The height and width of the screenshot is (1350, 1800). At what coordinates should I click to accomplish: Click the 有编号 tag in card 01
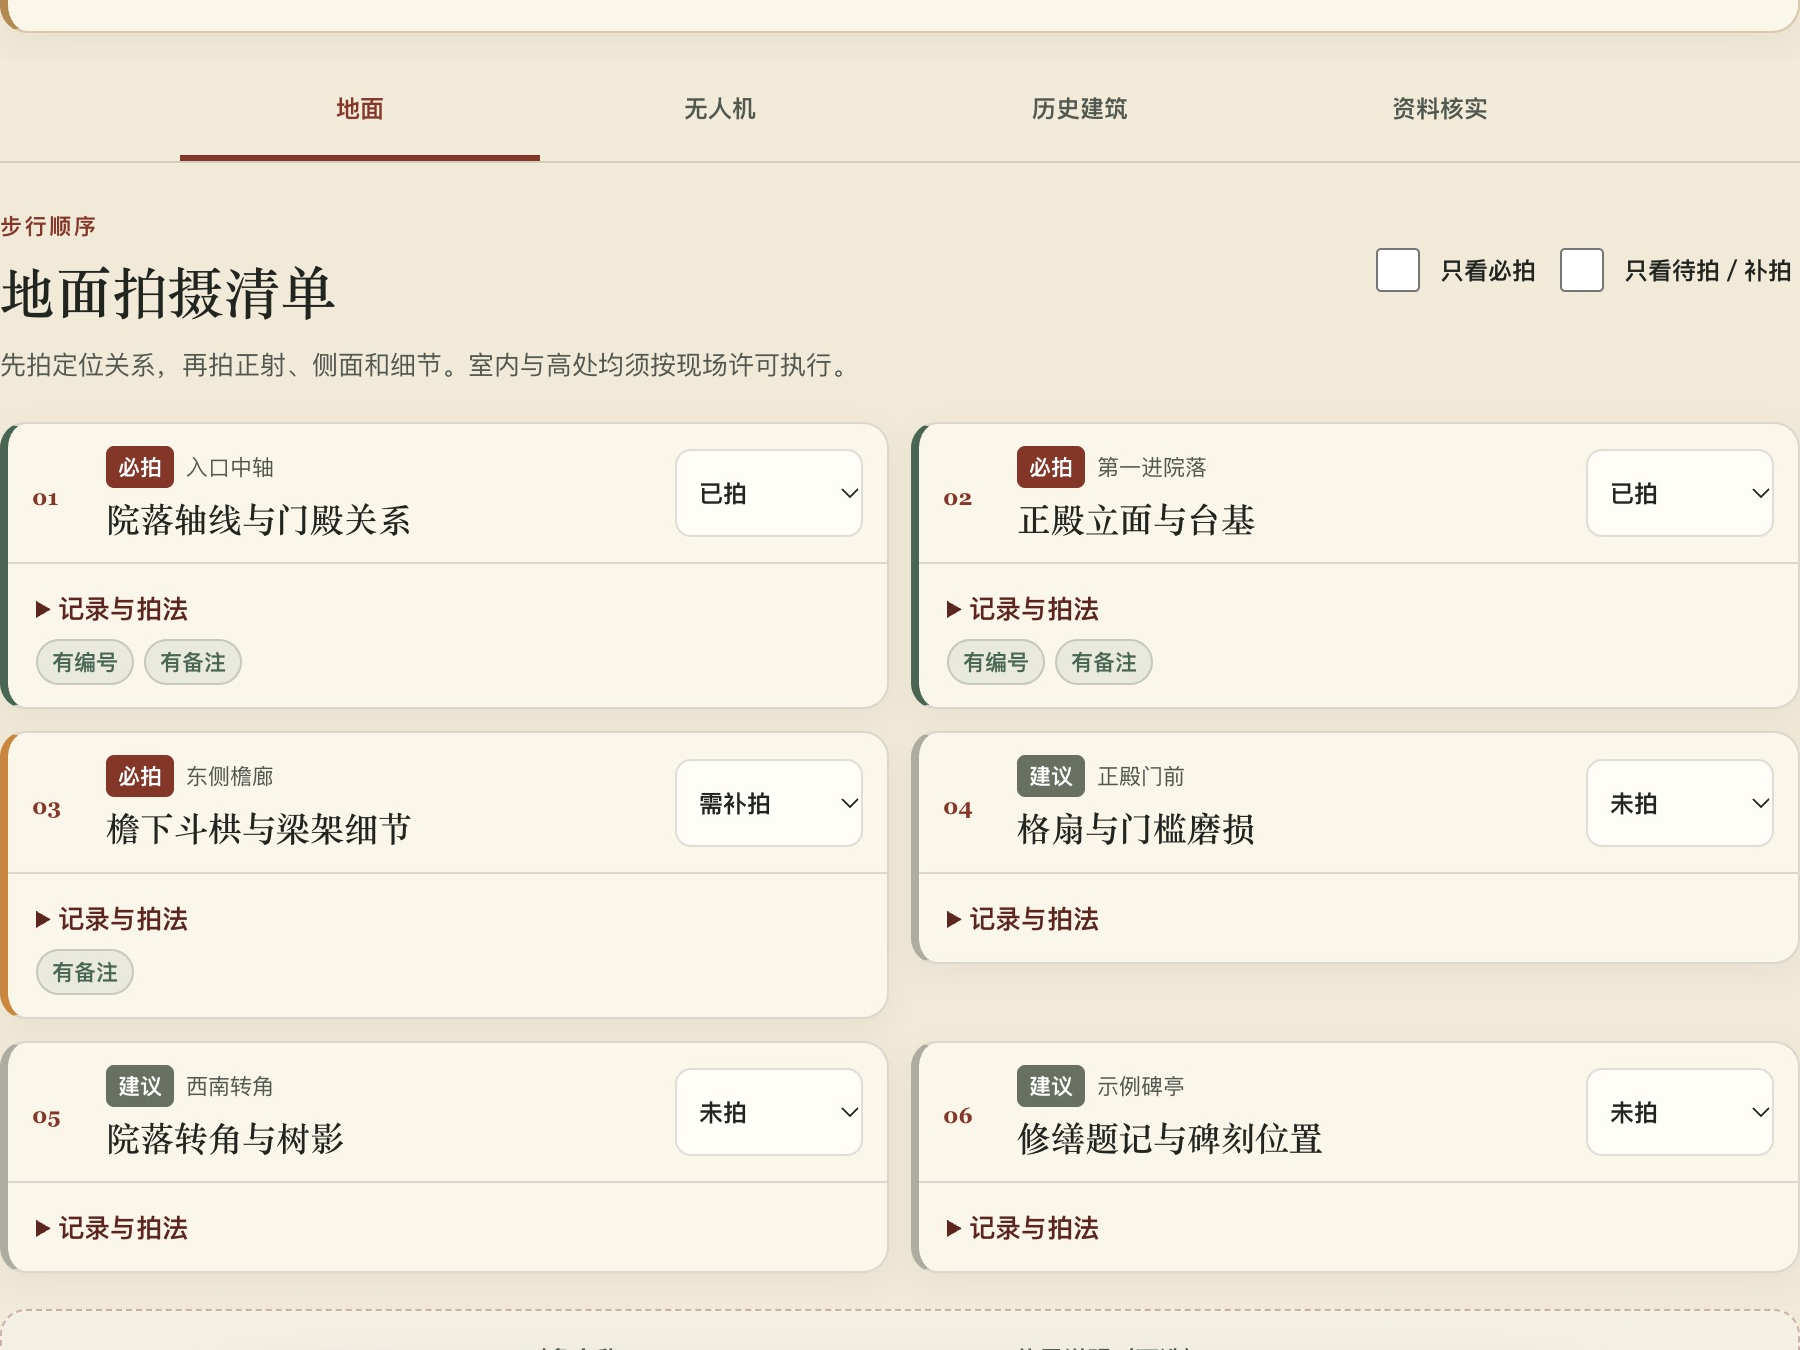pos(85,662)
